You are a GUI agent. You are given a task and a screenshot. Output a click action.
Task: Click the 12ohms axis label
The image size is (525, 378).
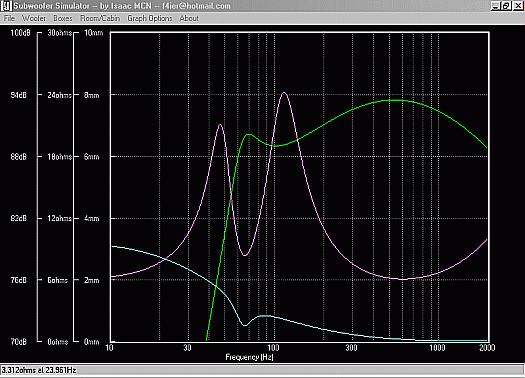pos(60,218)
